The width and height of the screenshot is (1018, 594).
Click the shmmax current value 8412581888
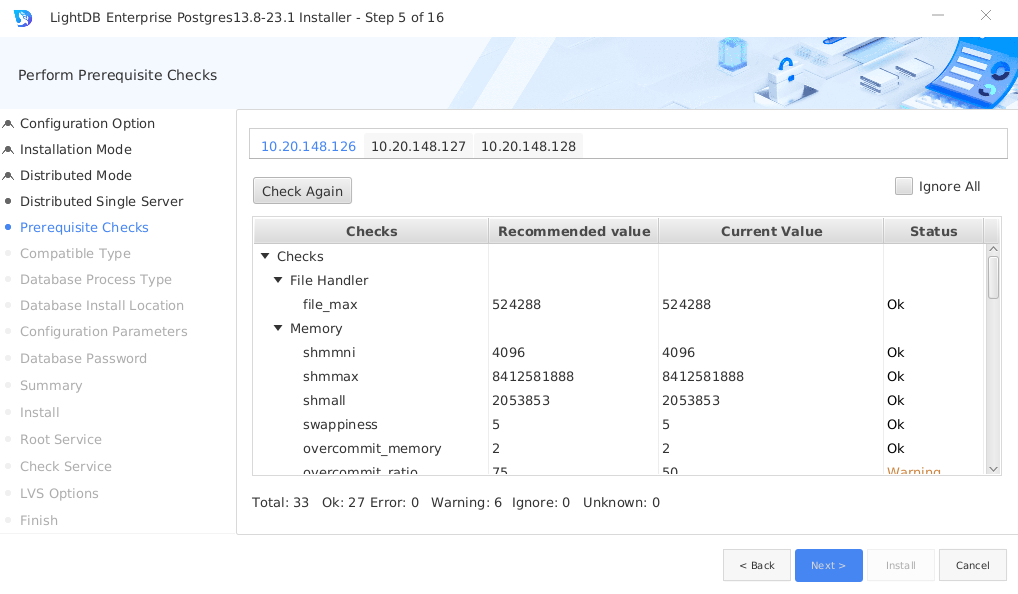(702, 376)
